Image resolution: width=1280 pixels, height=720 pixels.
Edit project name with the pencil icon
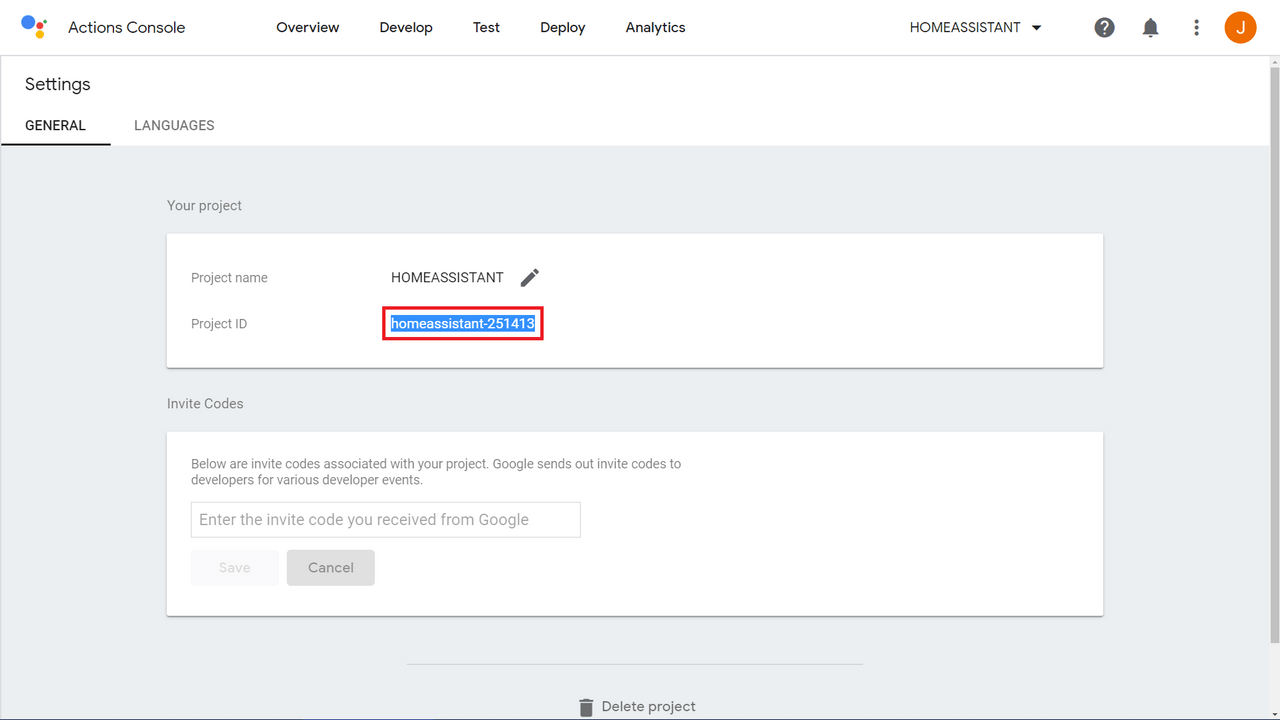click(x=530, y=277)
